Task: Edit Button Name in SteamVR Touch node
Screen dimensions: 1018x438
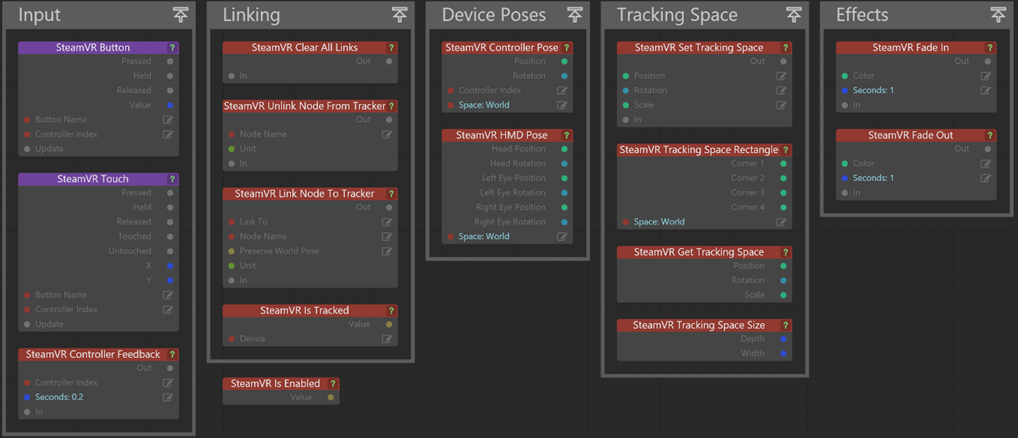Action: 168,295
